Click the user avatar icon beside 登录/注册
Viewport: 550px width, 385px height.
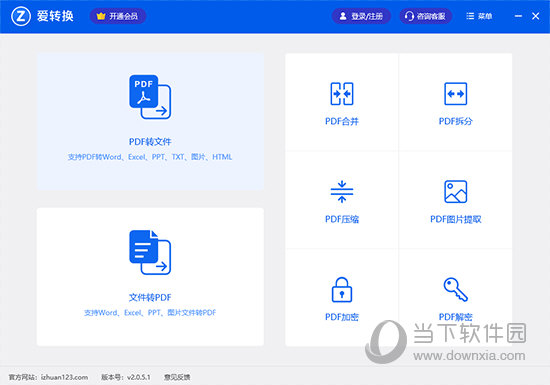click(x=343, y=16)
